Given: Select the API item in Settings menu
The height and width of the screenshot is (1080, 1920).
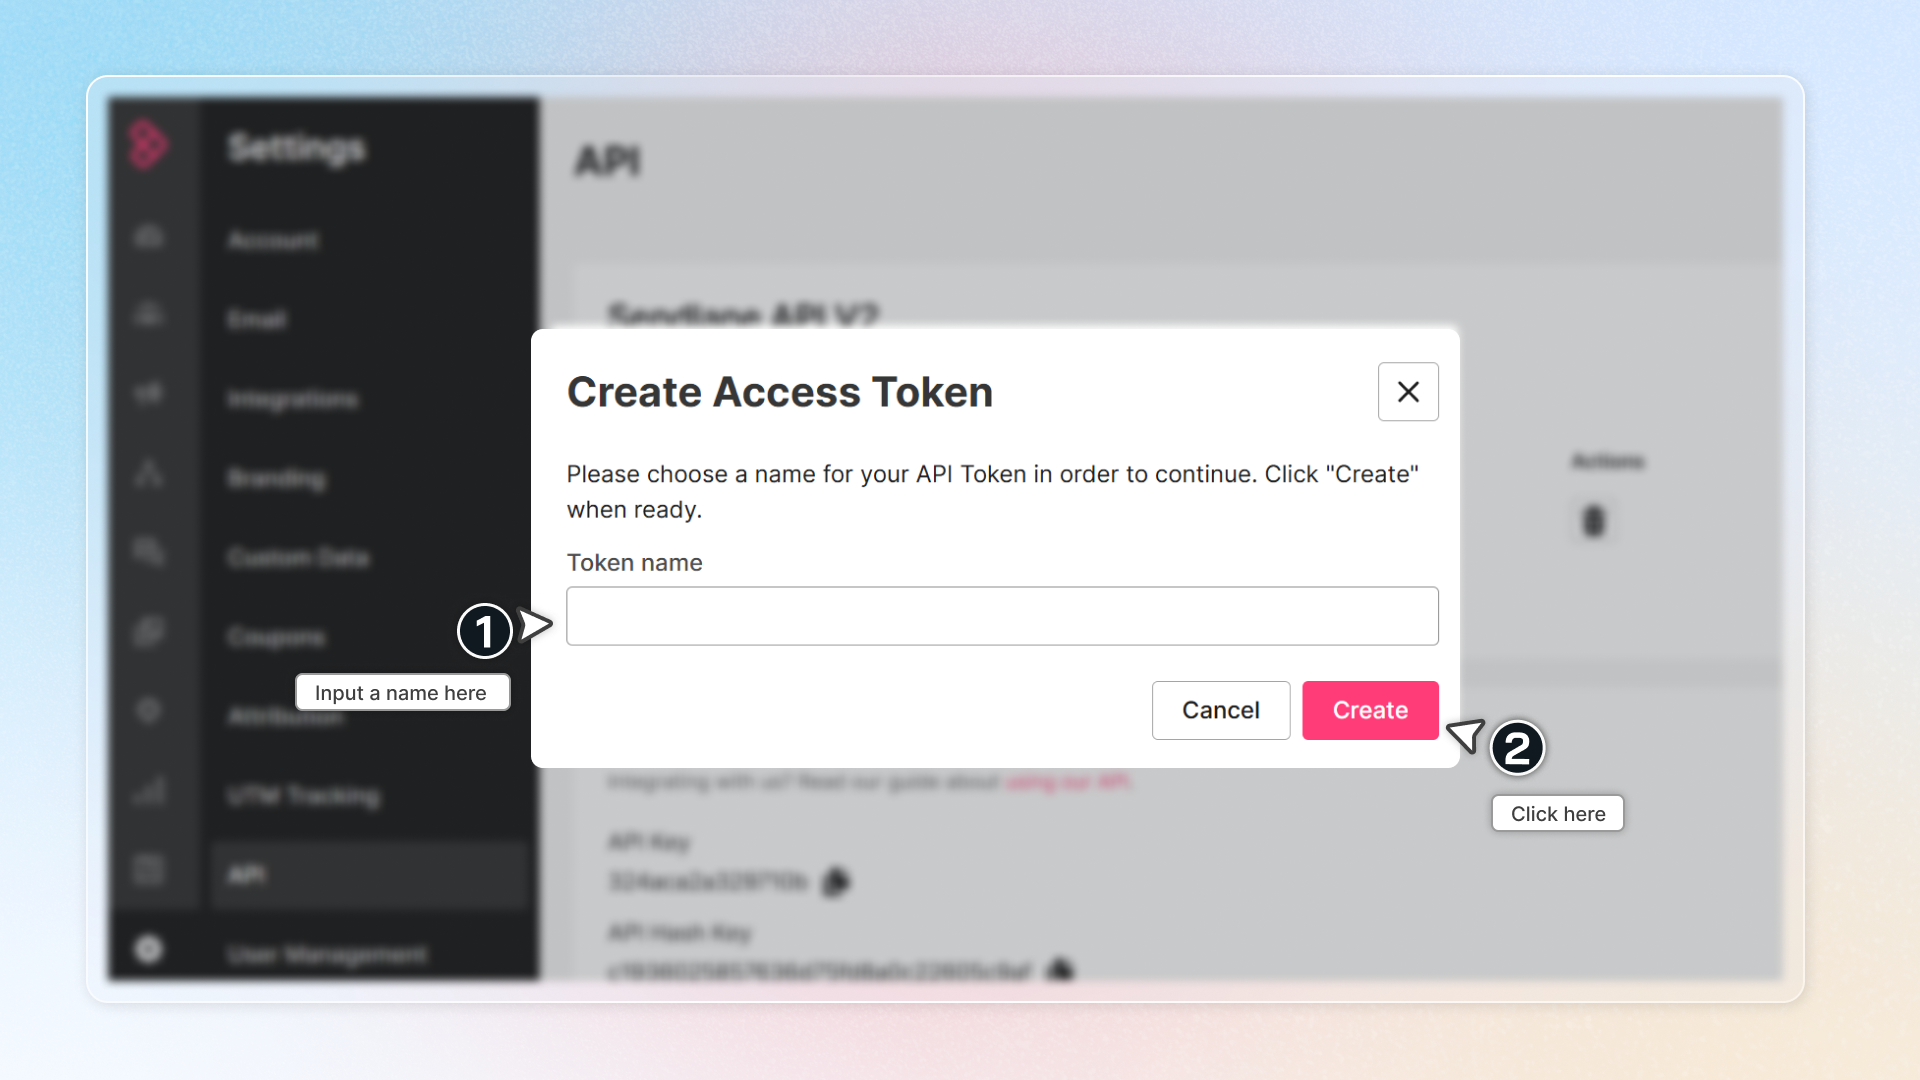Looking at the screenshot, I should [247, 875].
